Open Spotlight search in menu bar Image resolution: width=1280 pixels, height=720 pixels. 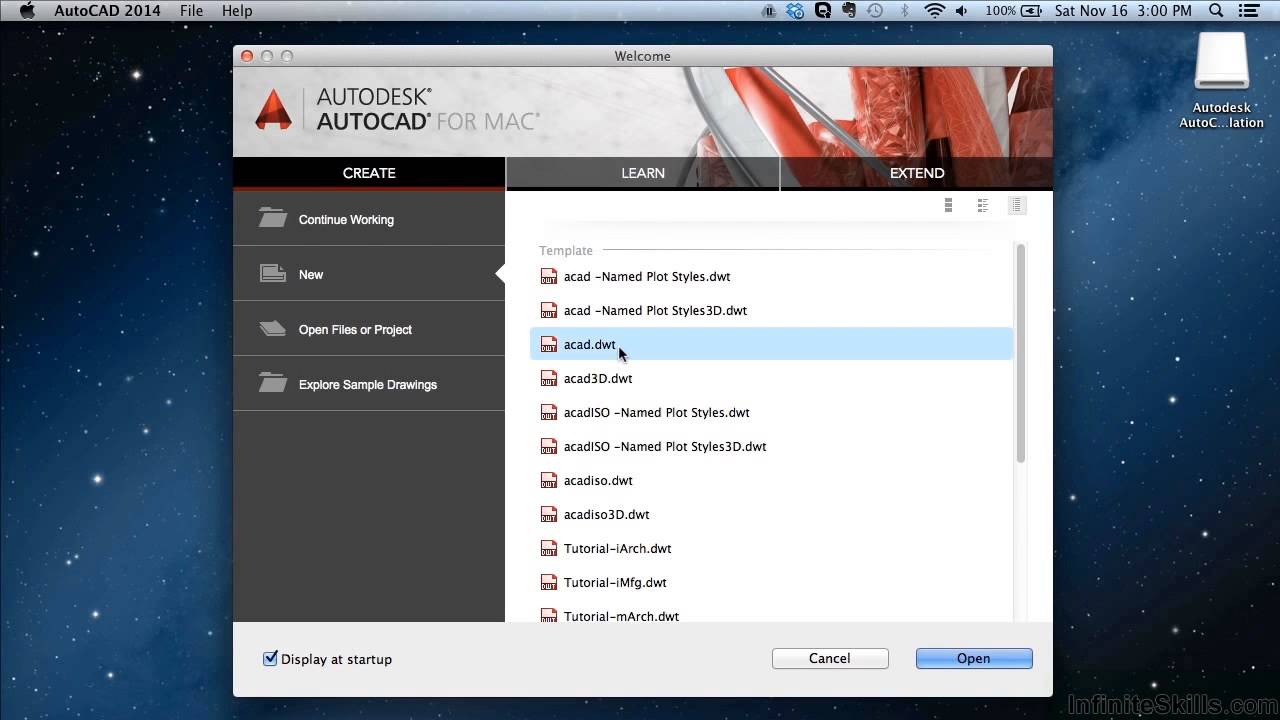1216,11
